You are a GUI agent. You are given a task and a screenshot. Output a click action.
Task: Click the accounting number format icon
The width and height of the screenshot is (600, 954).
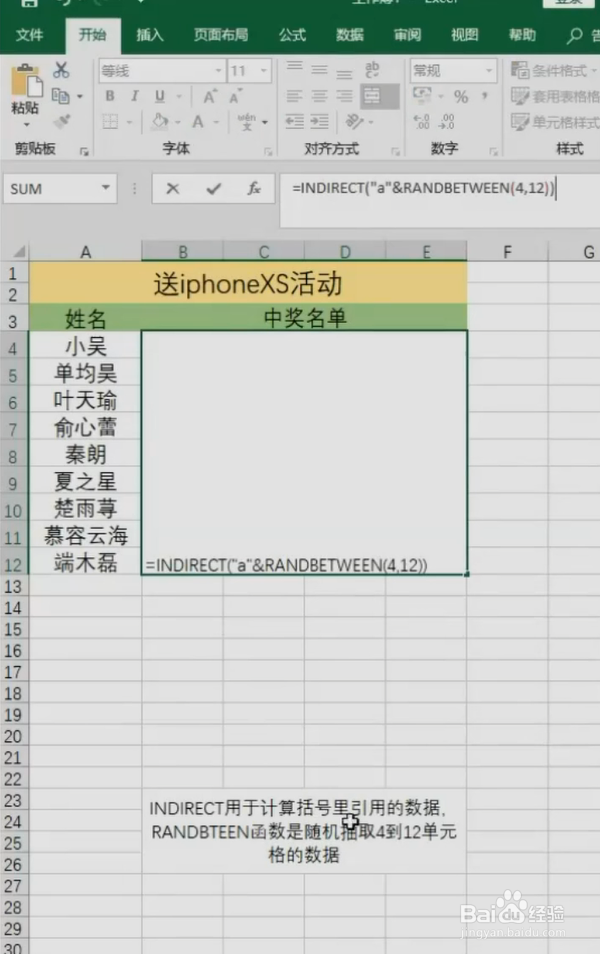pyautogui.click(x=422, y=95)
